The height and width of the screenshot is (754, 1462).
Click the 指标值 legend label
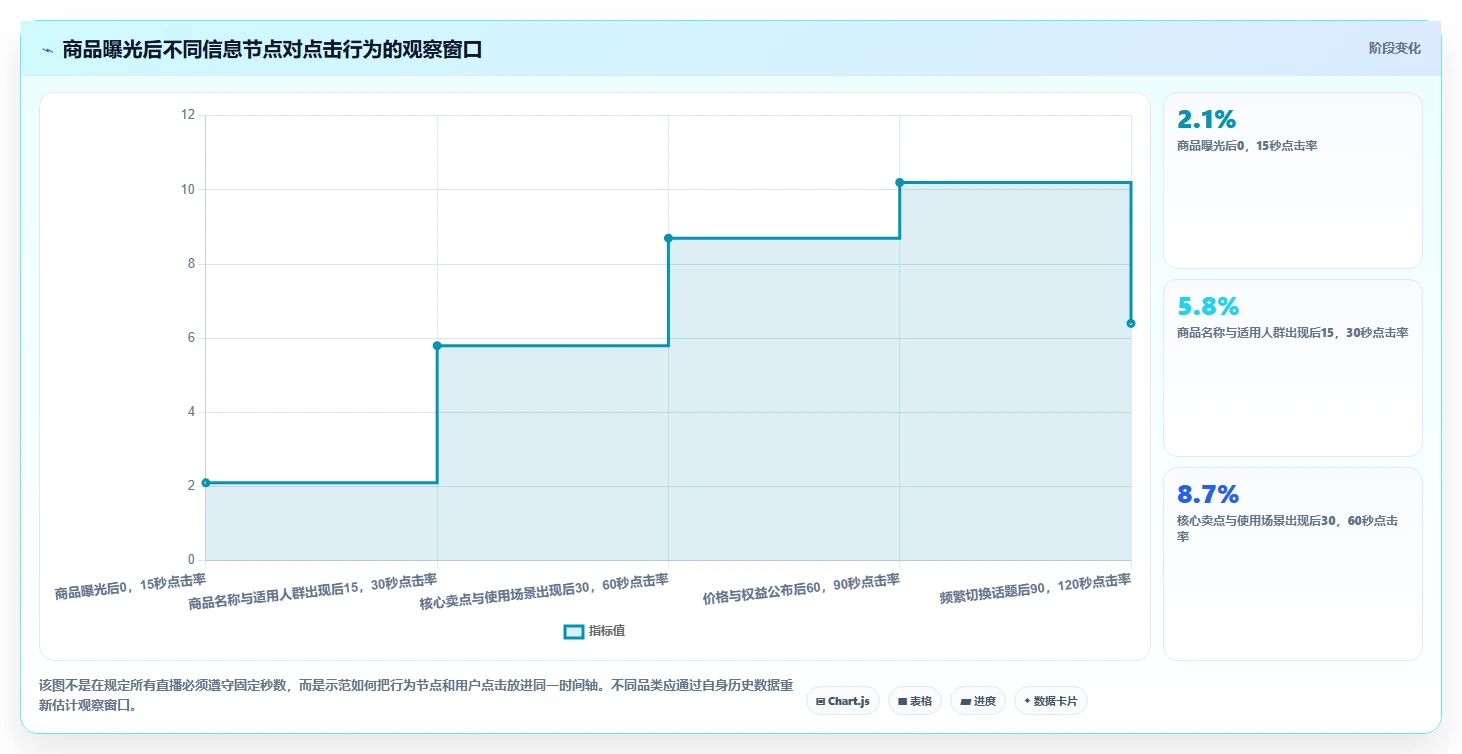607,631
